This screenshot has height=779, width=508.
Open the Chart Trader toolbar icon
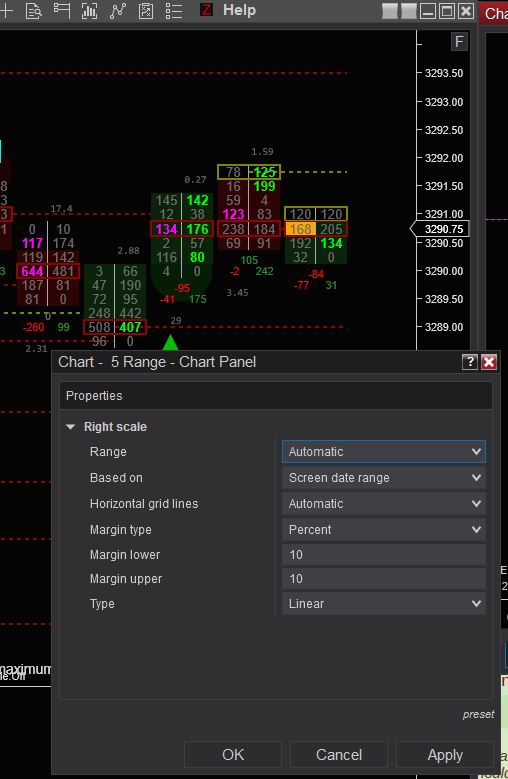tap(62, 10)
